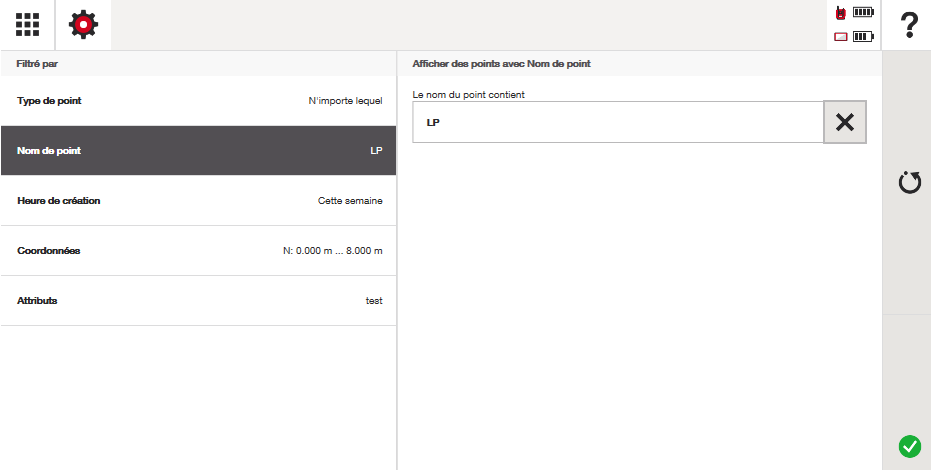Check the controller battery indicator at lower right of status

pos(862,37)
